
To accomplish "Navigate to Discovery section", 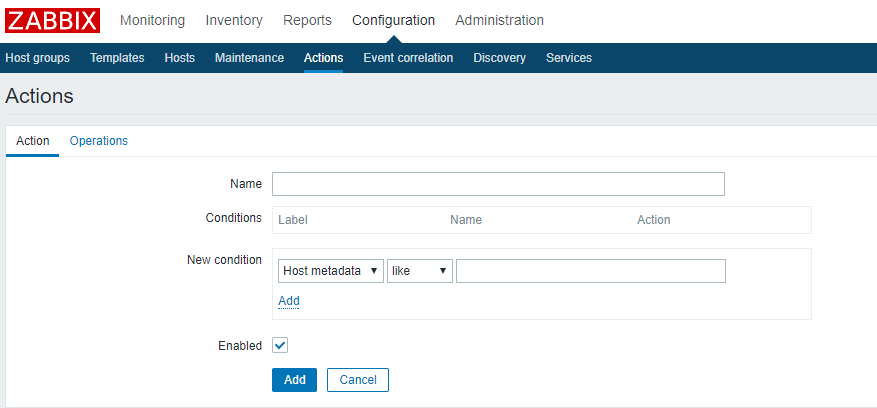I will (499, 58).
